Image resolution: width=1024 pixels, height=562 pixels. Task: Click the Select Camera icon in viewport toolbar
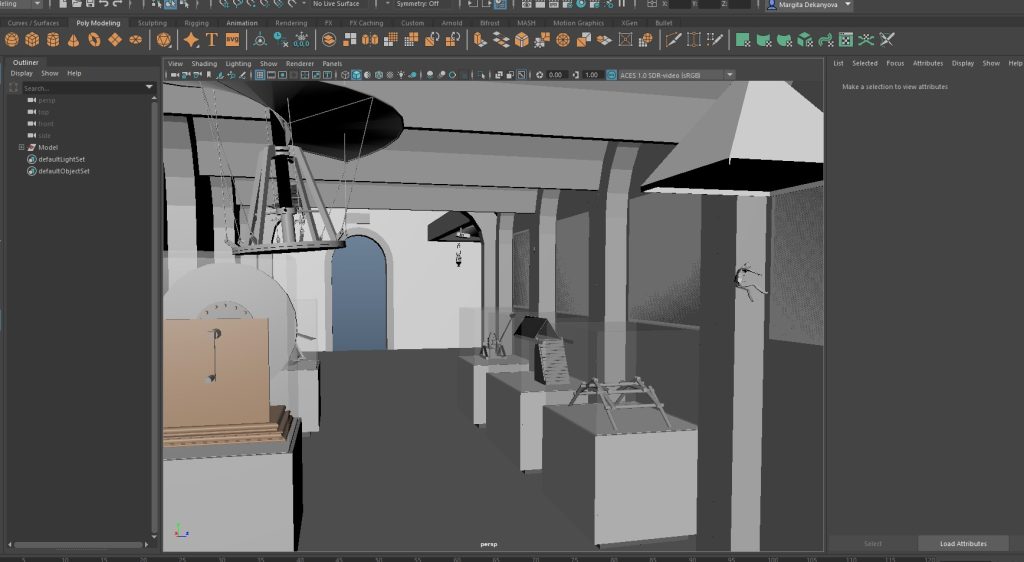point(174,75)
